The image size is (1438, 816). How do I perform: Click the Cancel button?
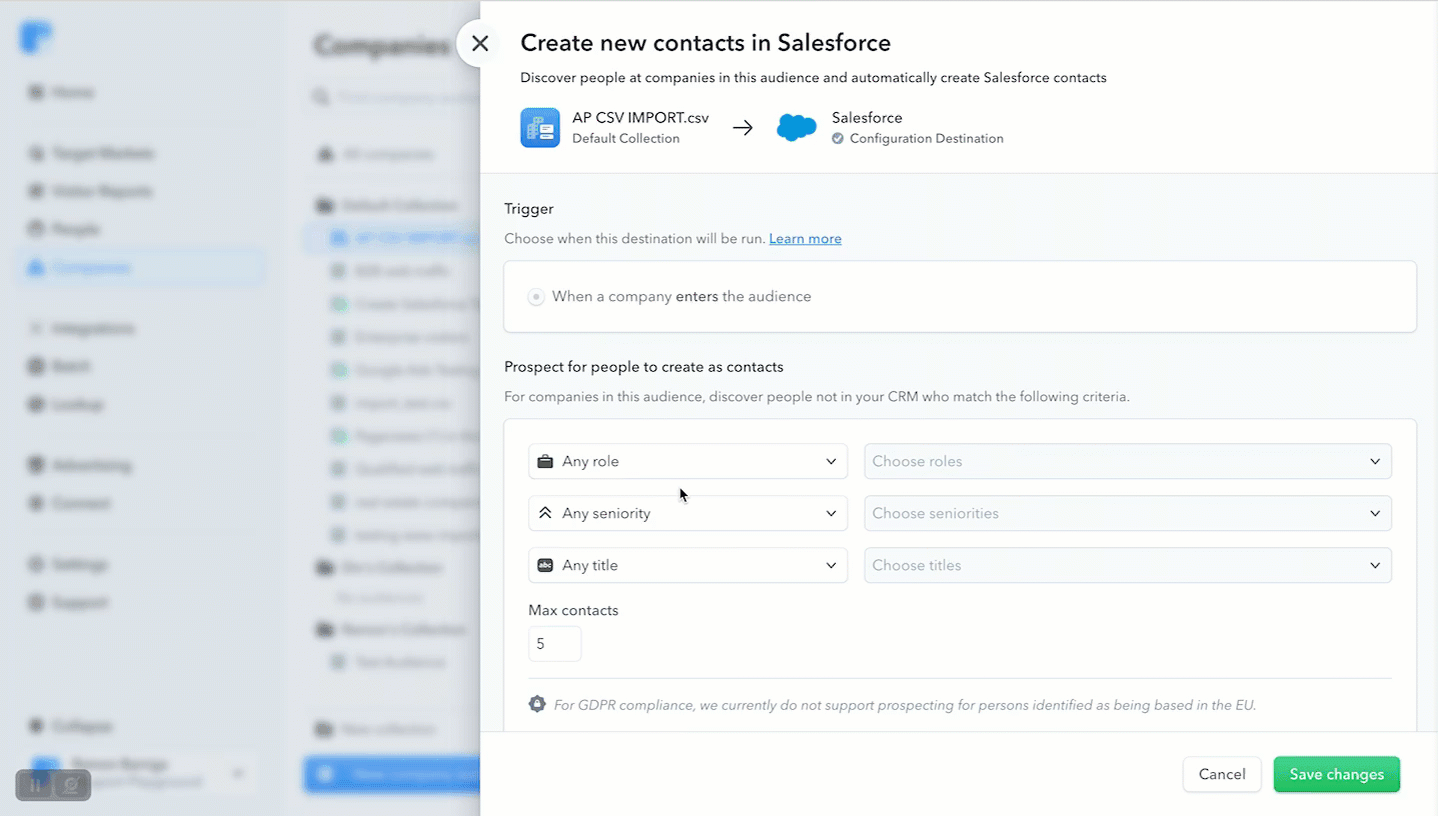(x=1222, y=774)
